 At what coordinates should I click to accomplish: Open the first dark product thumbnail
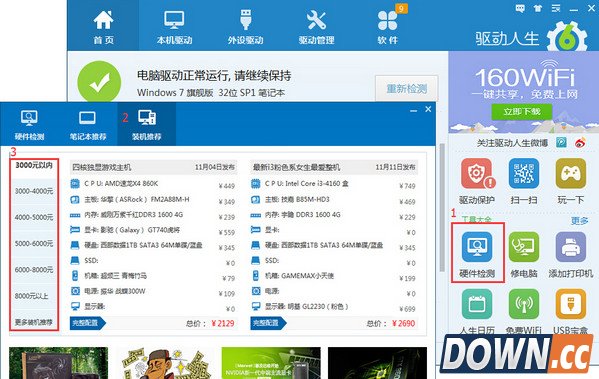click(58, 363)
